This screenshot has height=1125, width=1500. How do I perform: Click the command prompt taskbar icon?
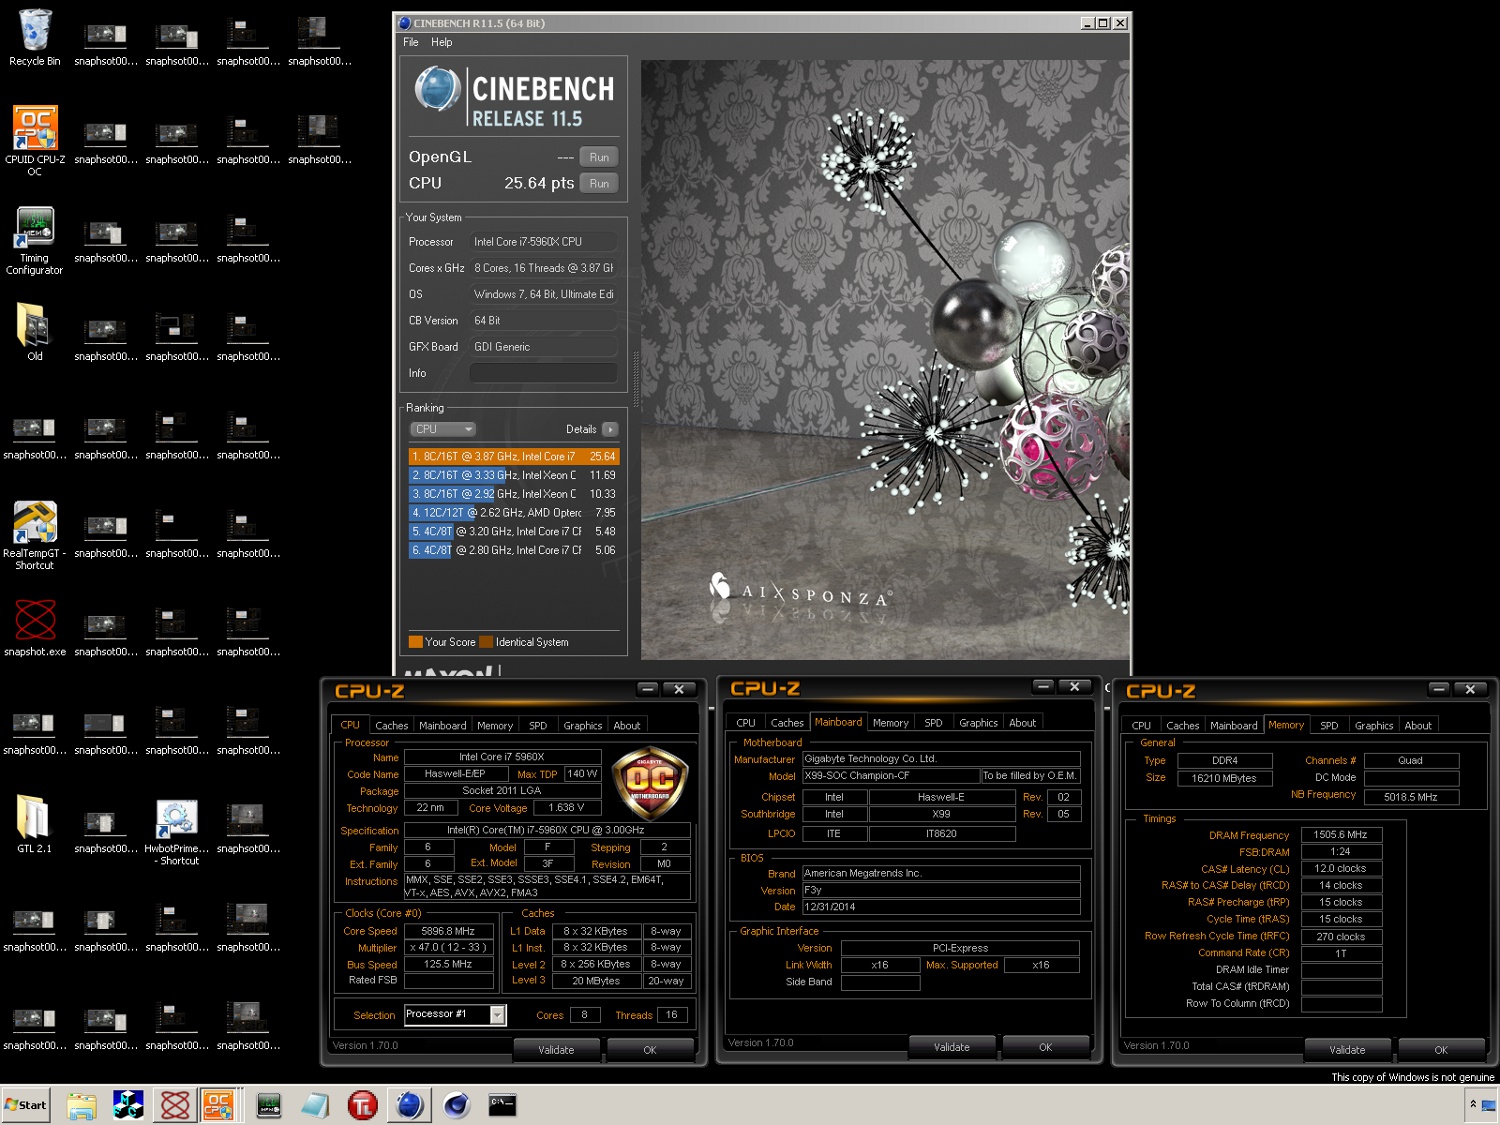[502, 1105]
